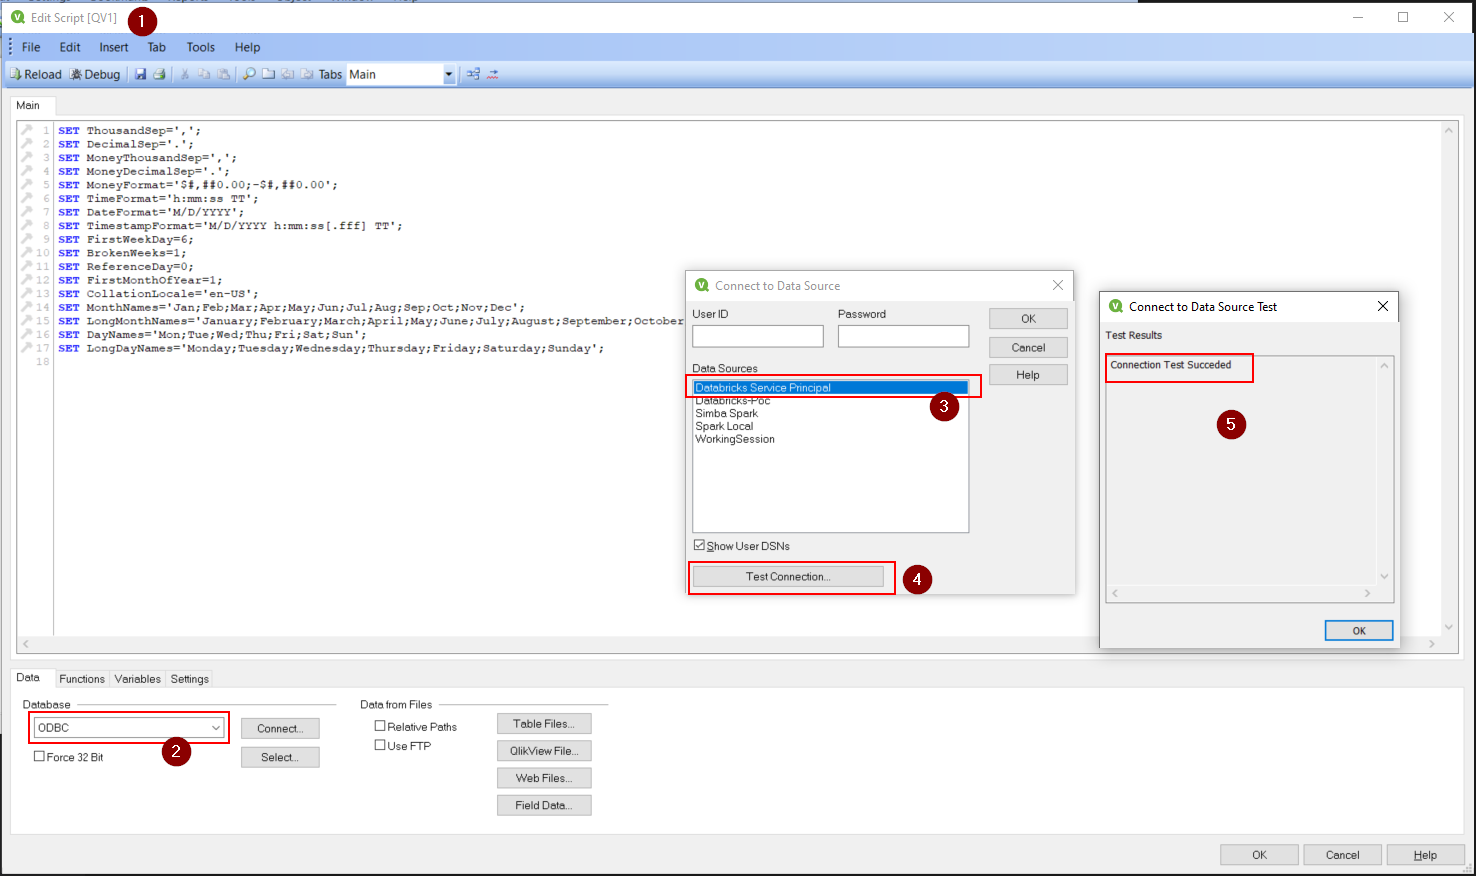1476x876 pixels.
Task: Check the Relative Paths option
Action: 380,726
